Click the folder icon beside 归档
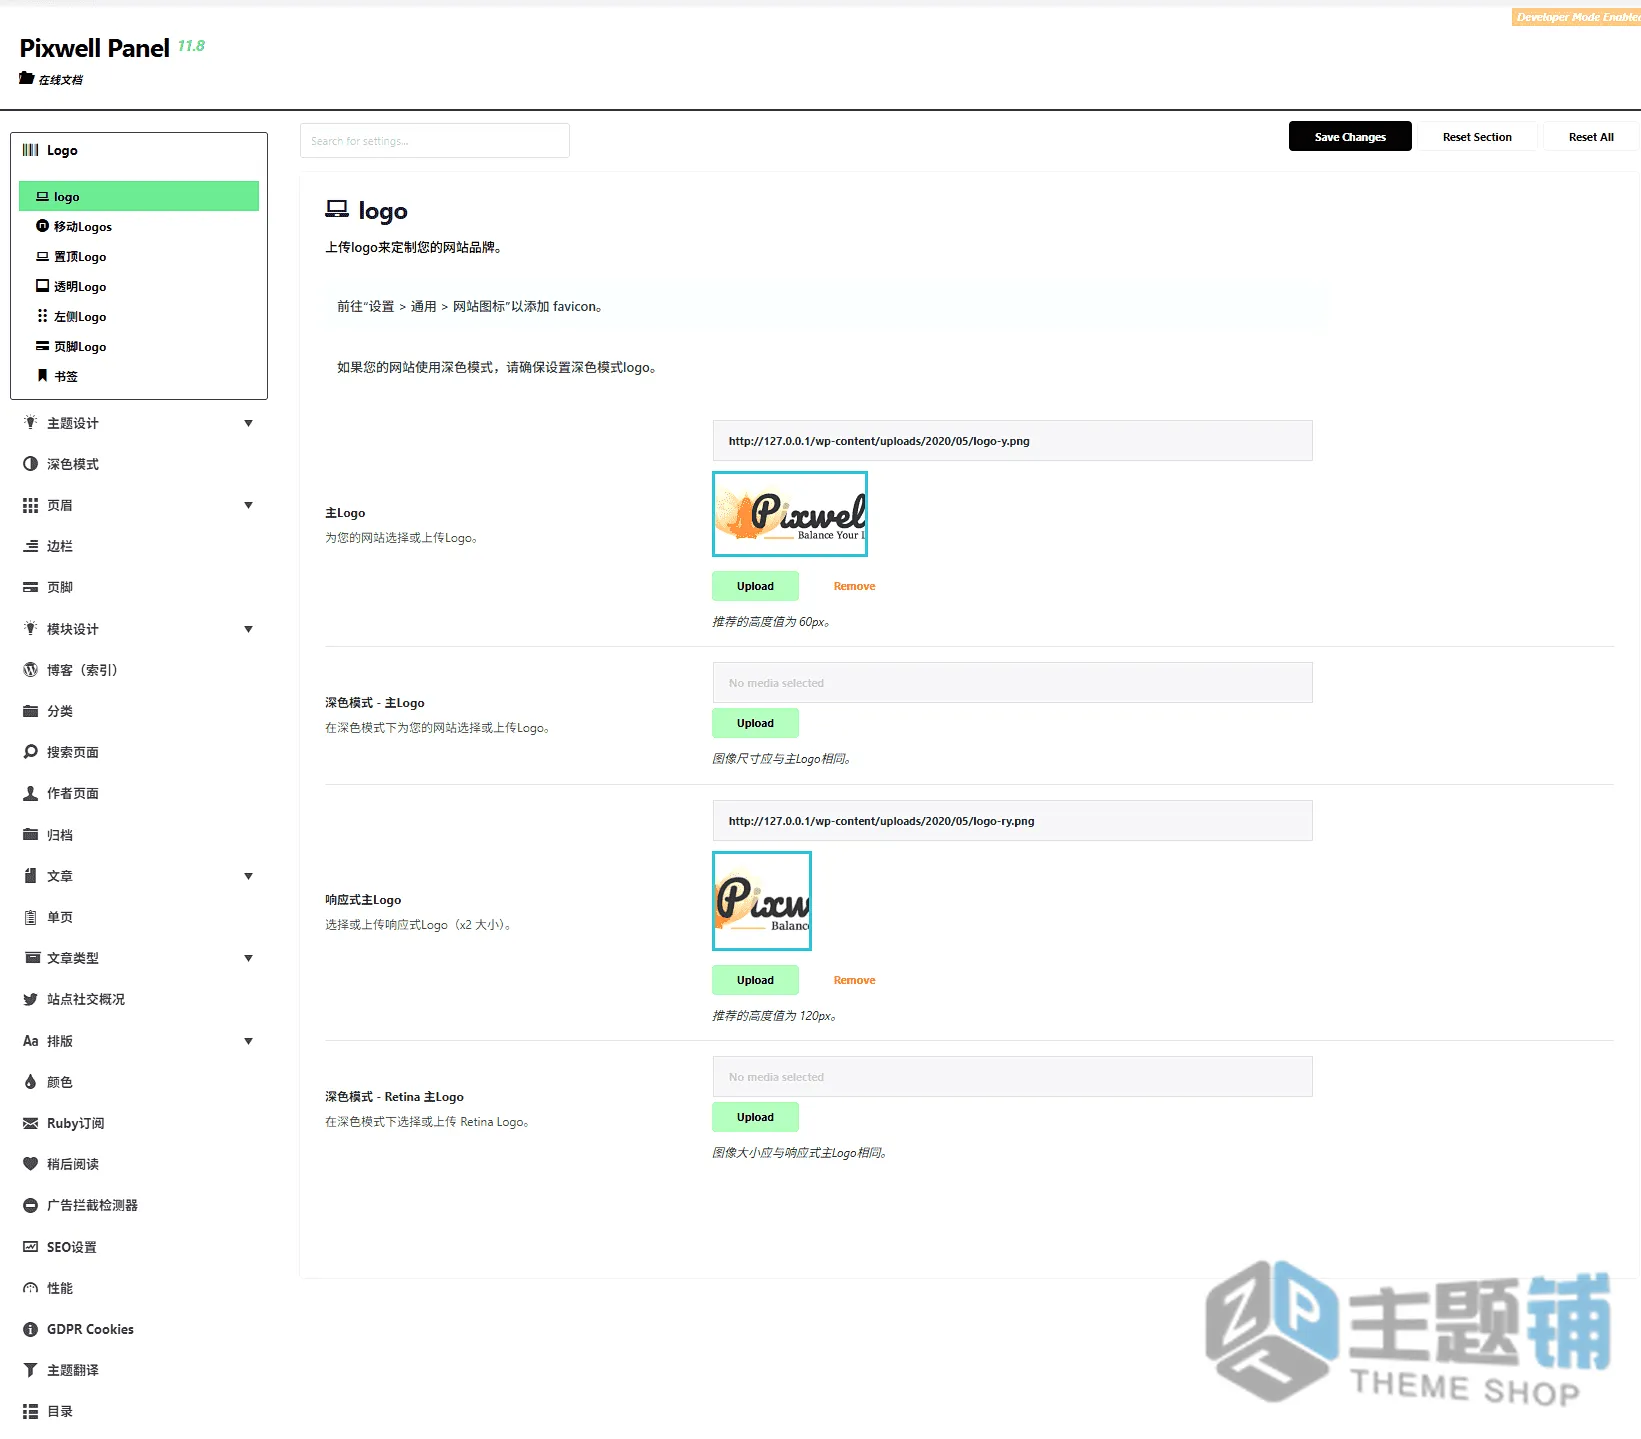This screenshot has width=1641, height=1439. 30,835
